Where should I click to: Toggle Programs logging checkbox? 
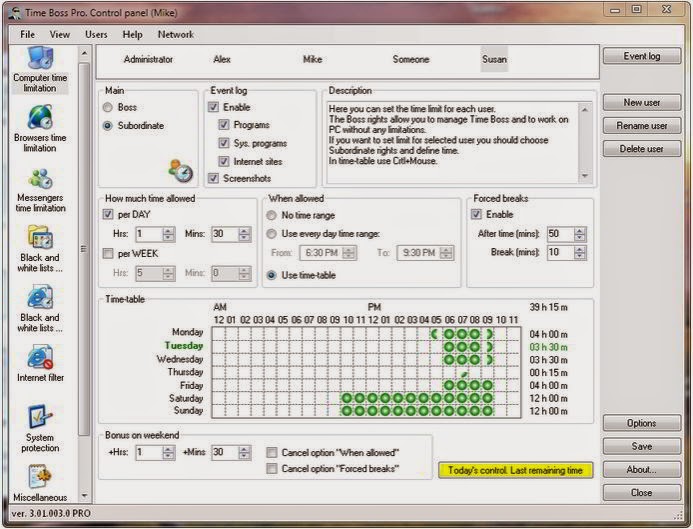[x=224, y=125]
